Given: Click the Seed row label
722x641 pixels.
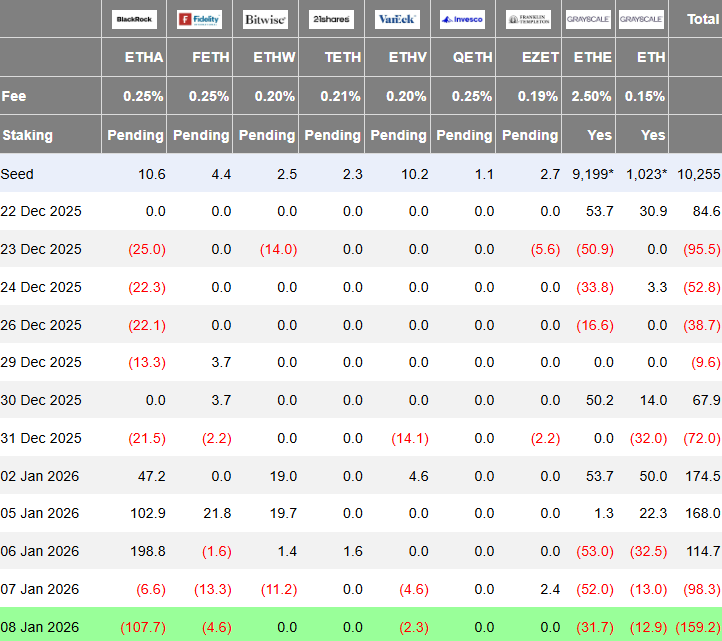Looking at the screenshot, I should (x=17, y=174).
